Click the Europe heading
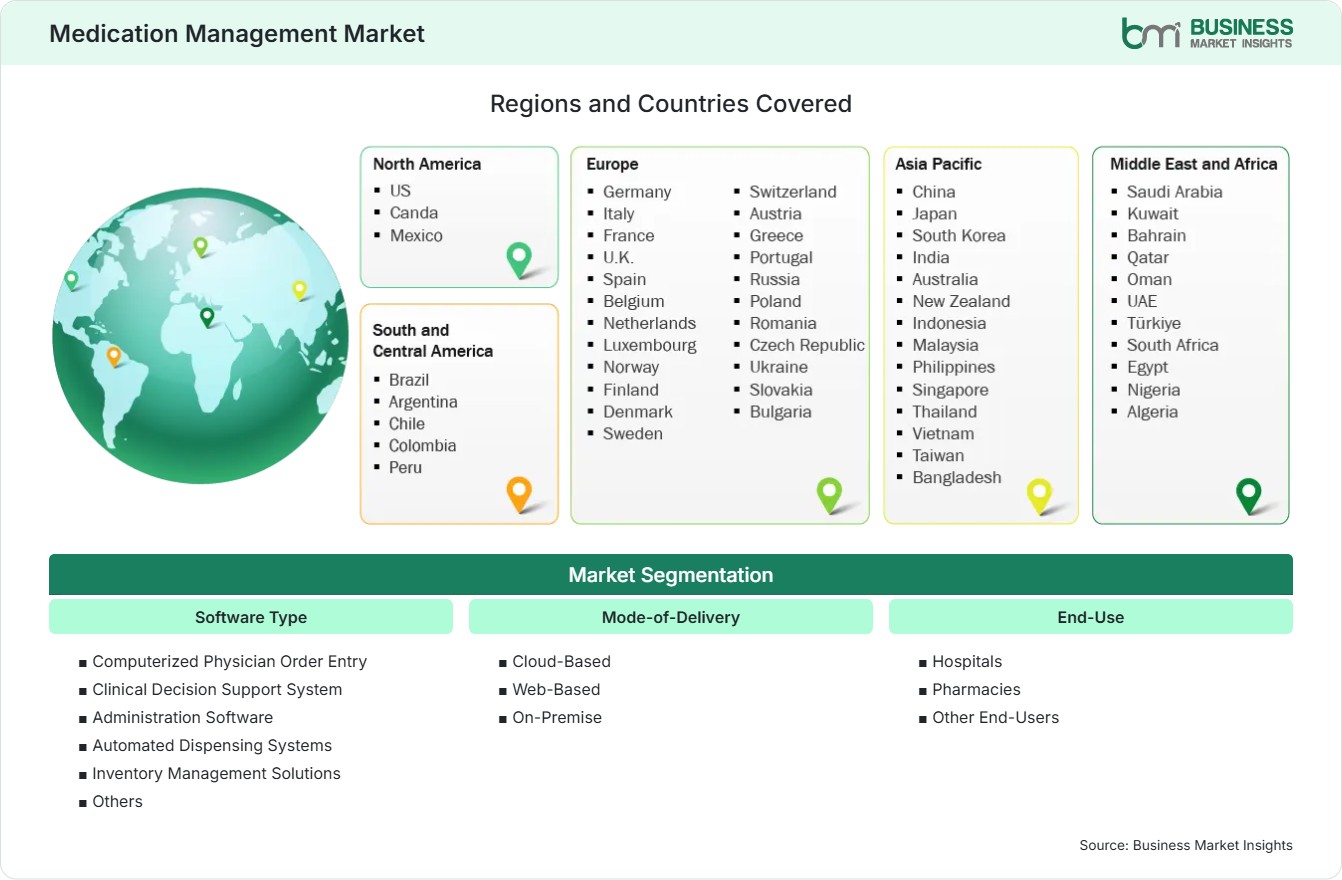1342x880 pixels. point(612,164)
